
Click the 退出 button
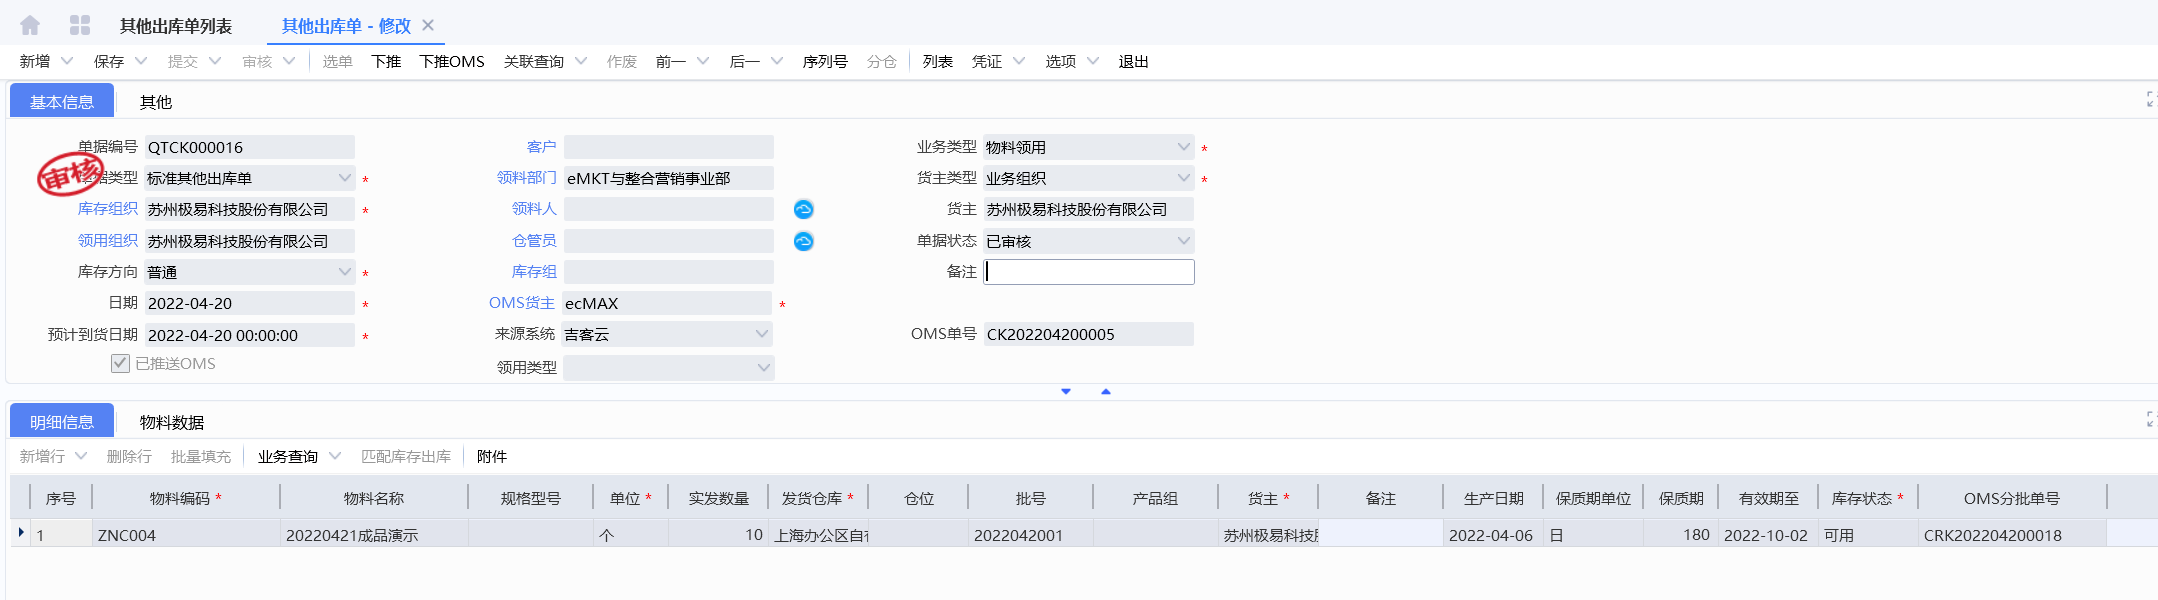coord(1133,61)
